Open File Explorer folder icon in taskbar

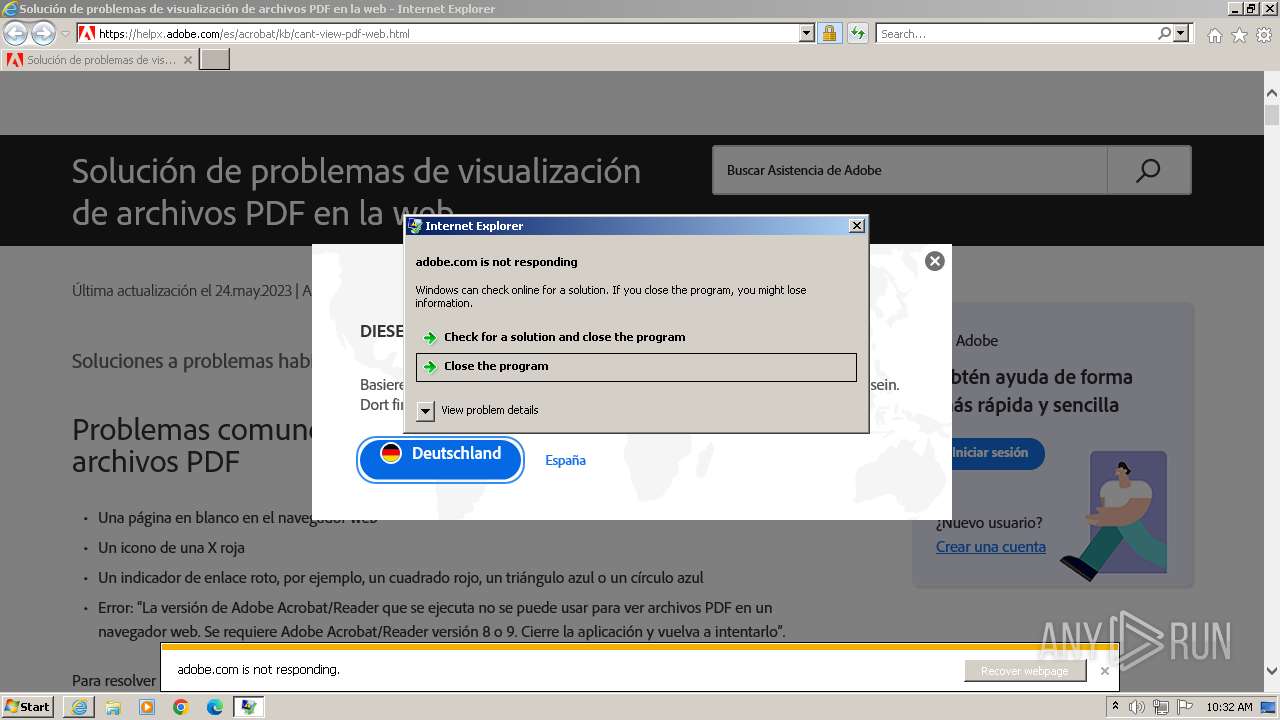click(113, 707)
